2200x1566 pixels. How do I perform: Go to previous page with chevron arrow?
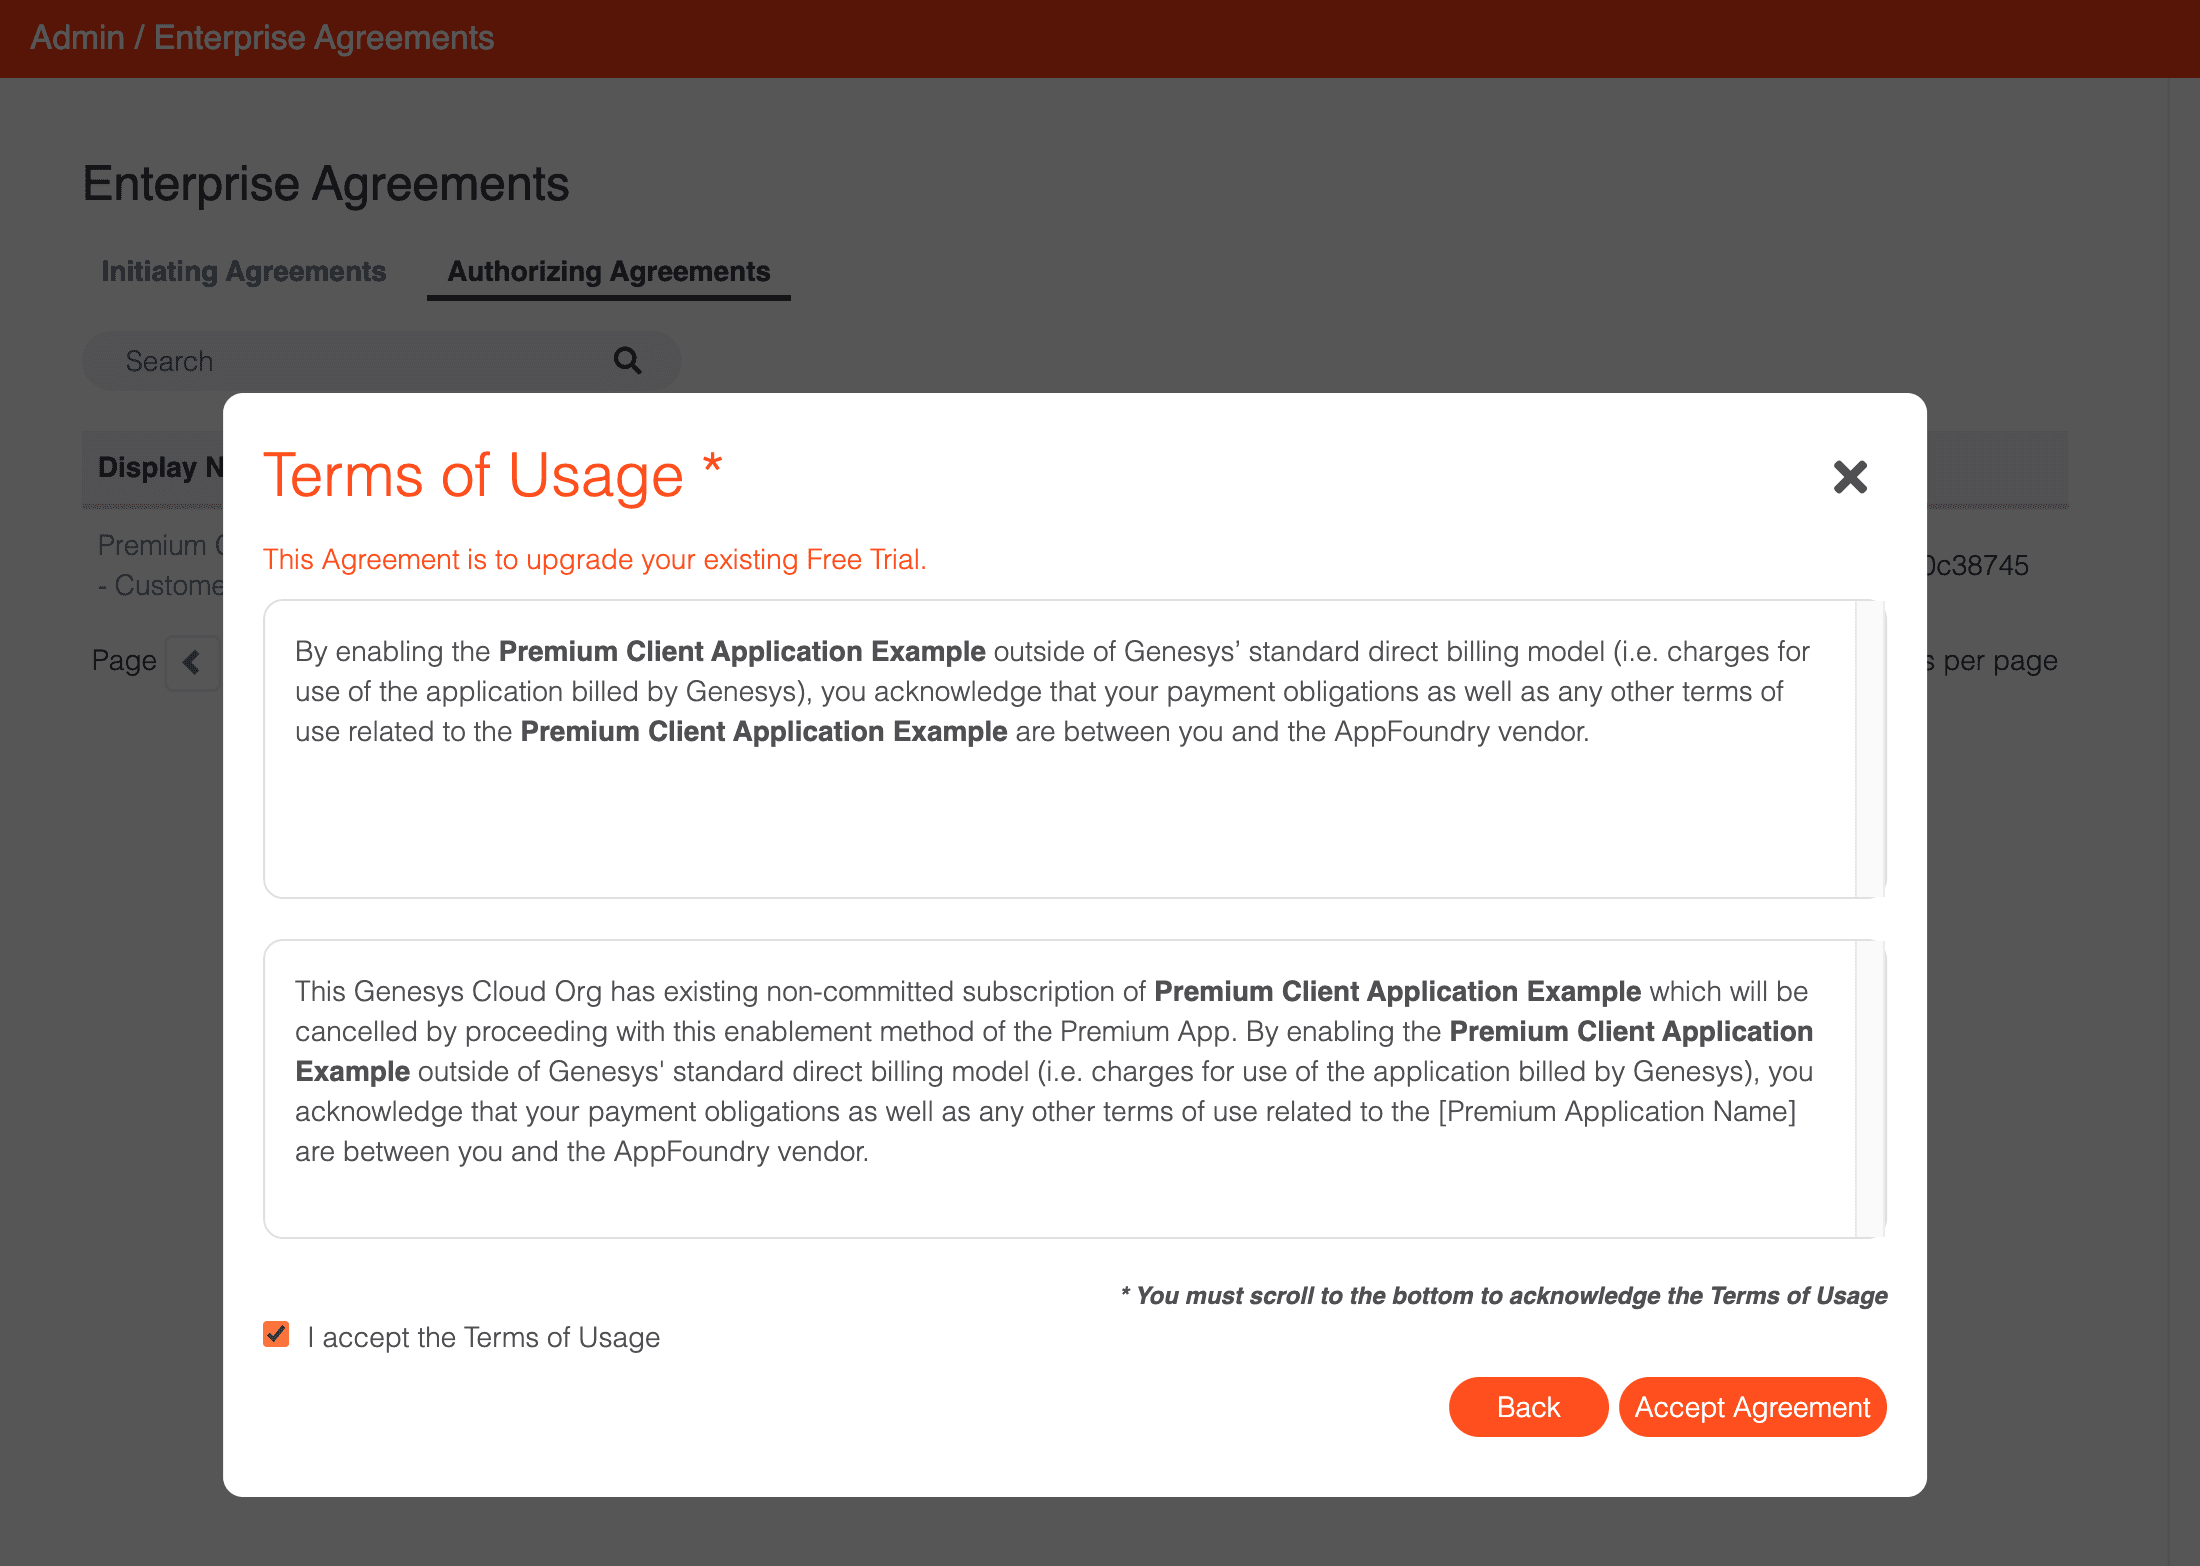click(x=192, y=662)
